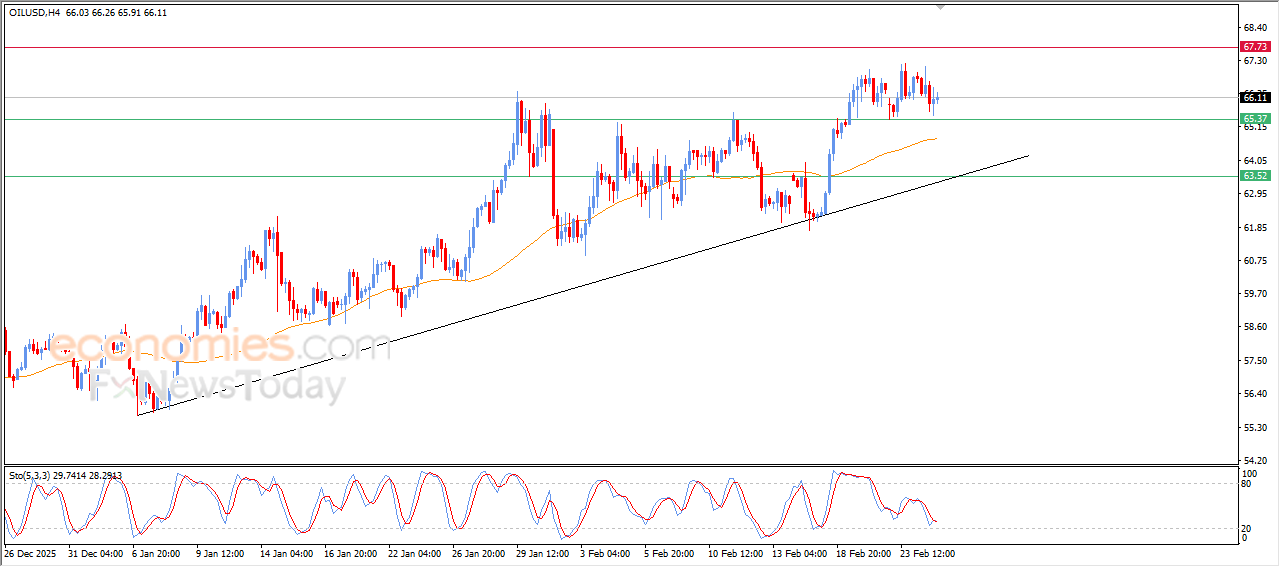Click the 29 Jan 12:00 date label
This screenshot has height=567, width=1280.
[x=541, y=552]
